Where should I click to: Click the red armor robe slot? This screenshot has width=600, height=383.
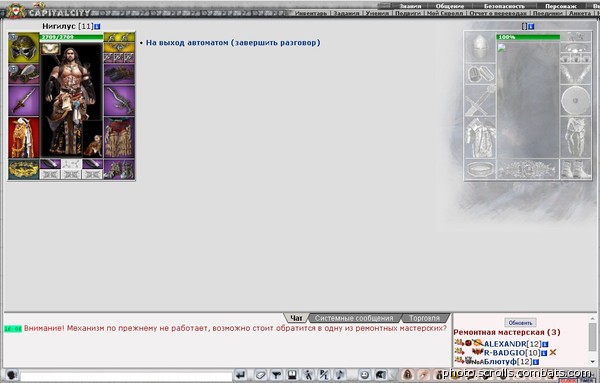24,137
